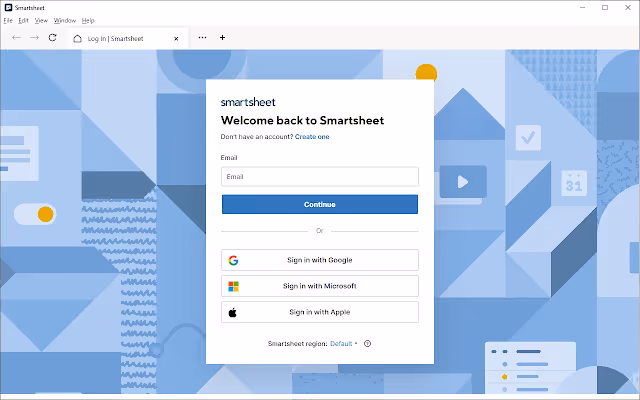The width and height of the screenshot is (640, 400).
Task: Open the region help question mark icon
Action: [367, 344]
